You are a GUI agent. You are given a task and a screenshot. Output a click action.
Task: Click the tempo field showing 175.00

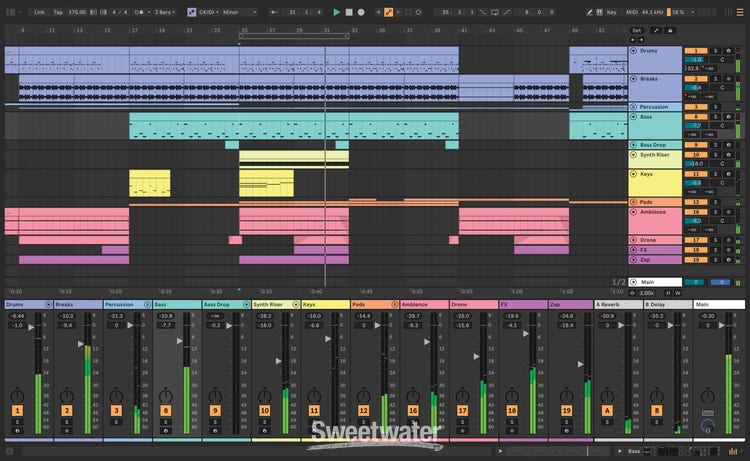[78, 12]
